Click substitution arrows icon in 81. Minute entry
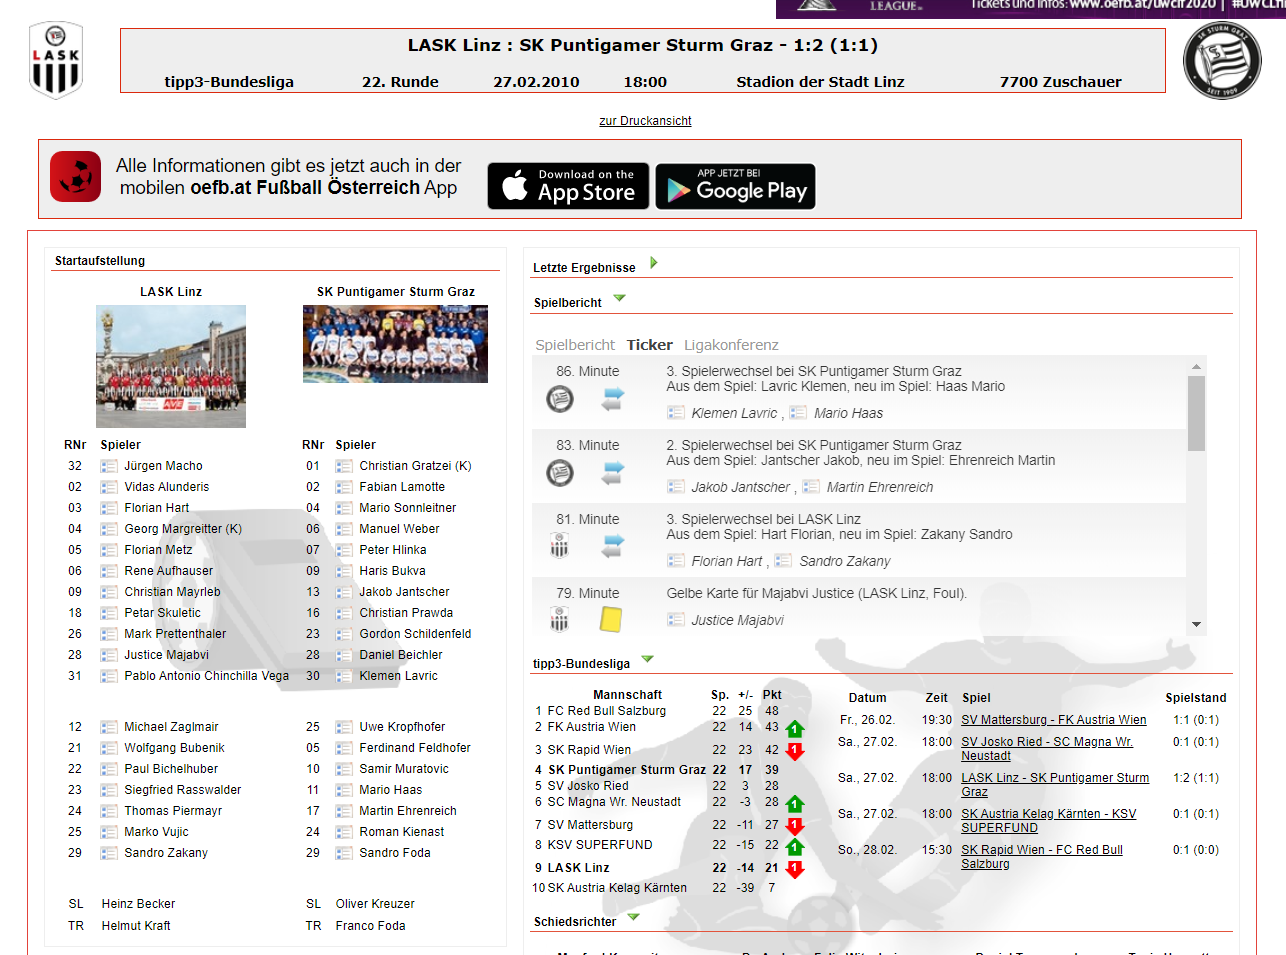This screenshot has width=1286, height=955. (613, 547)
